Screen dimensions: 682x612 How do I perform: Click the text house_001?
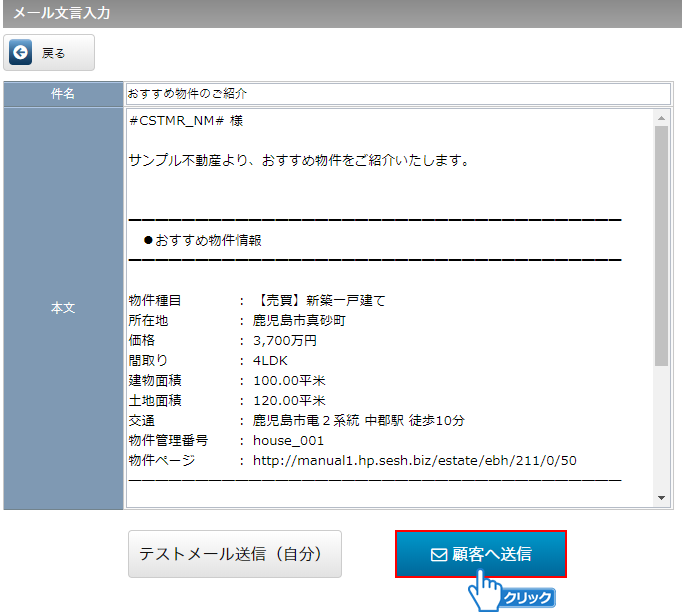pos(288,441)
